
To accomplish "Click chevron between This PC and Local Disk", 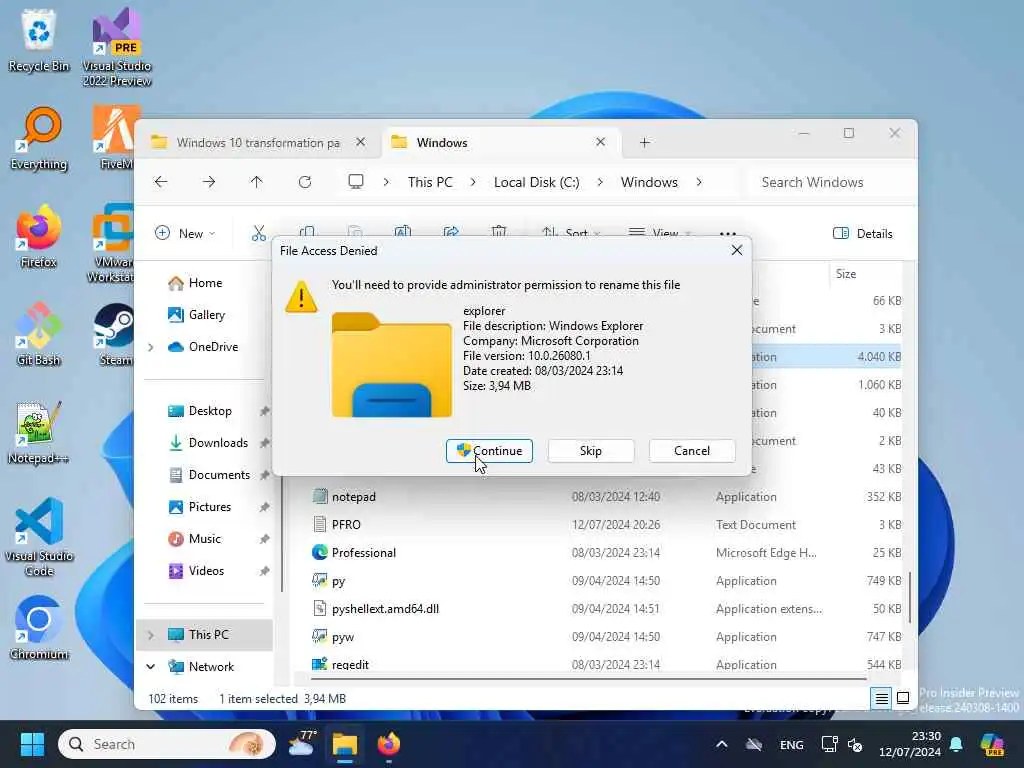I will click(473, 182).
